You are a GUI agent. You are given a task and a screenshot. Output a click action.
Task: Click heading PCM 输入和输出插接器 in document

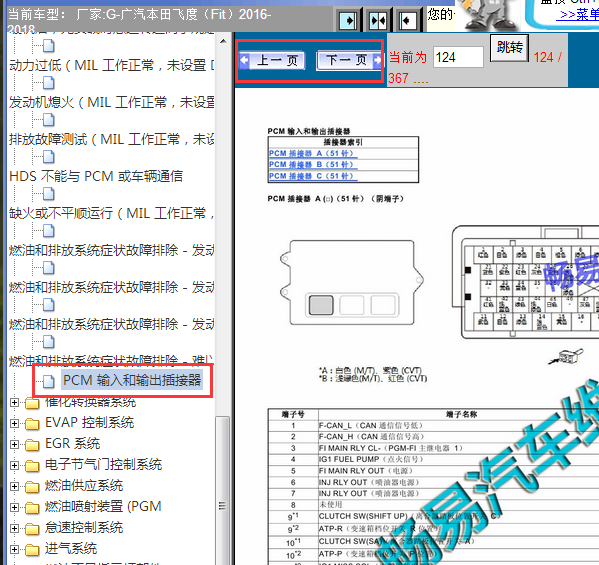pyautogui.click(x=309, y=131)
